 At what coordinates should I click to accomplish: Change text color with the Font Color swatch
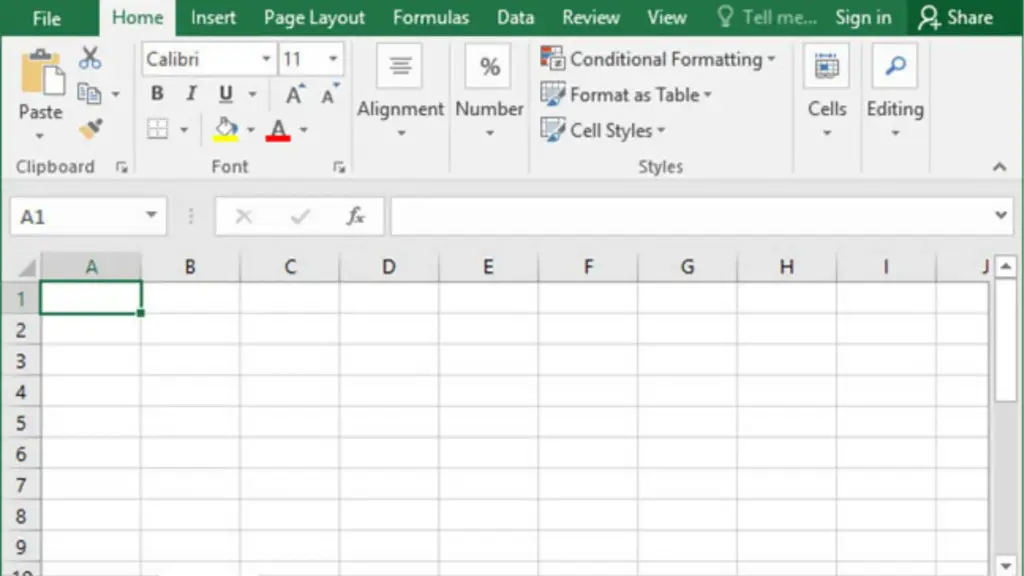276,129
